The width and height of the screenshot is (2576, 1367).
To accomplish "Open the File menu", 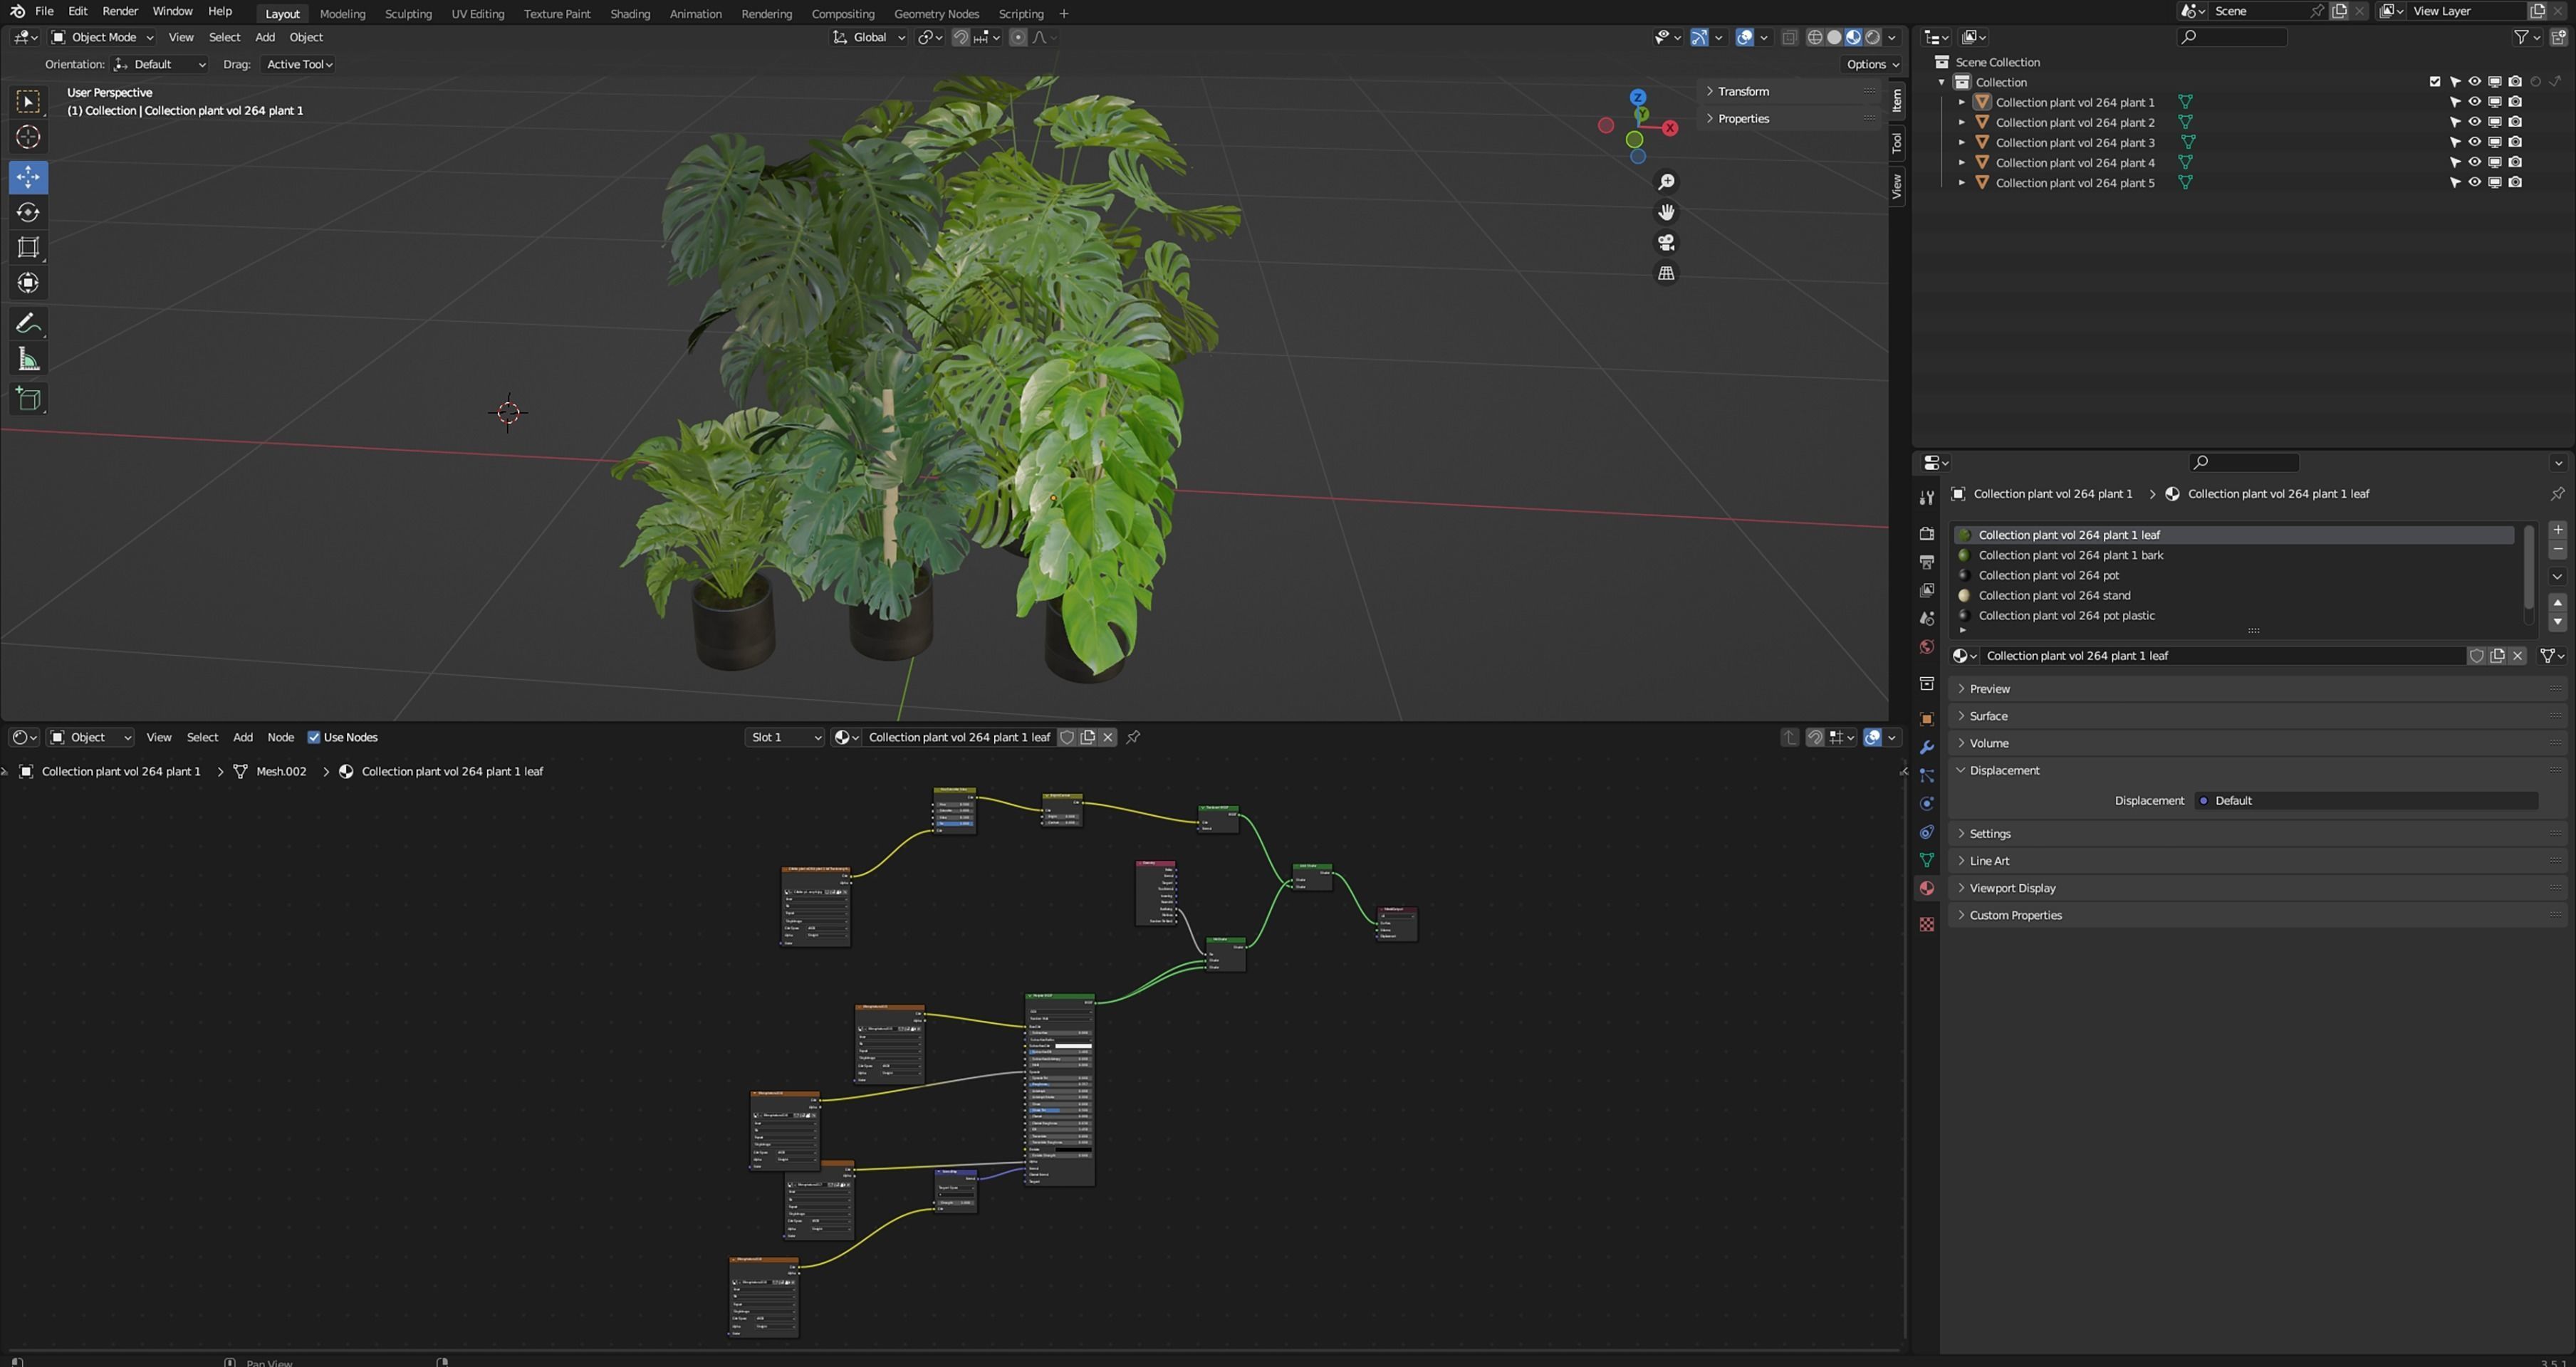I will pos(44,11).
